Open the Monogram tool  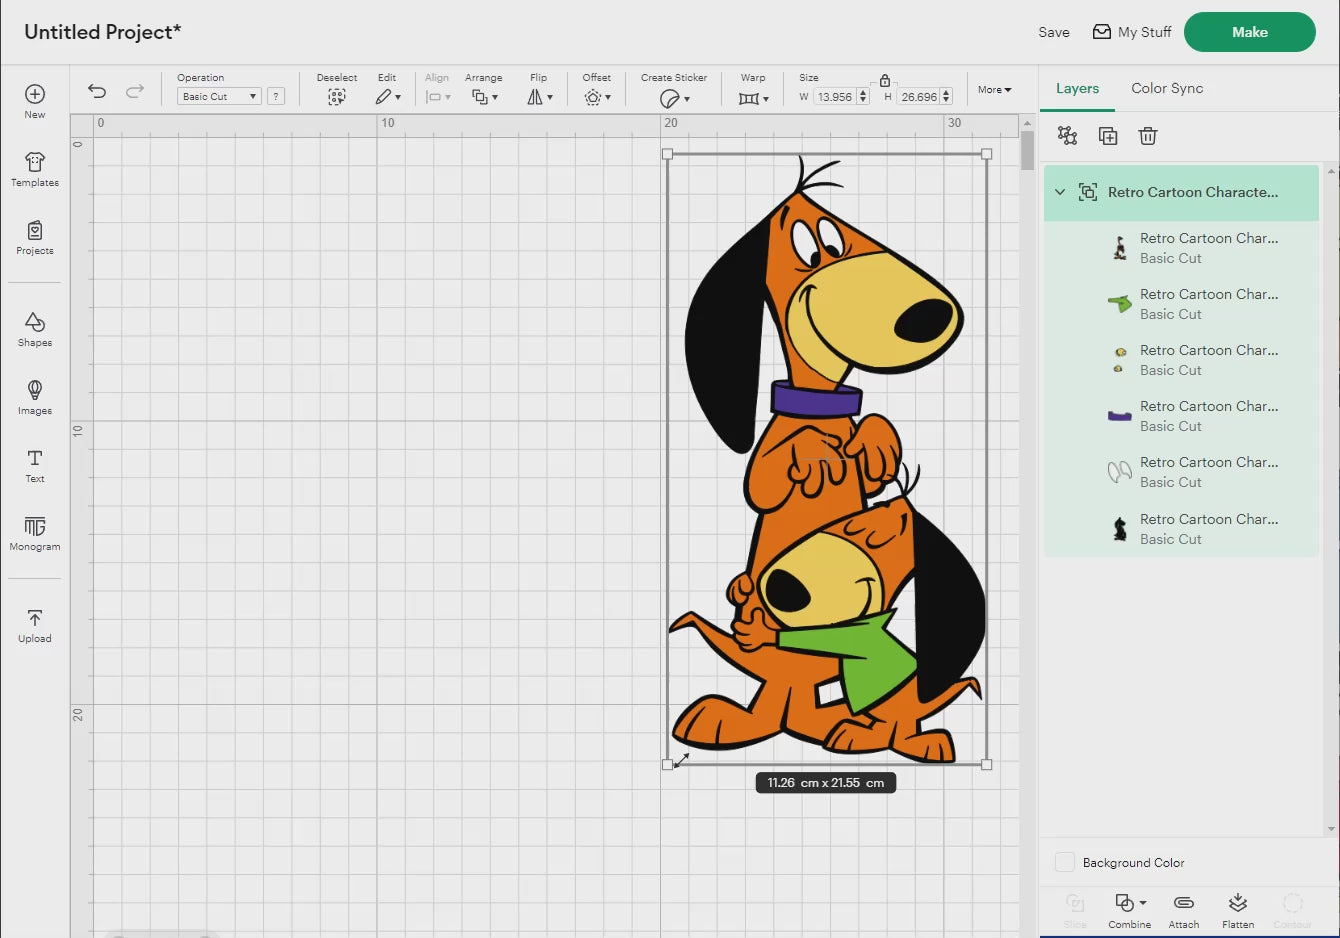point(35,533)
